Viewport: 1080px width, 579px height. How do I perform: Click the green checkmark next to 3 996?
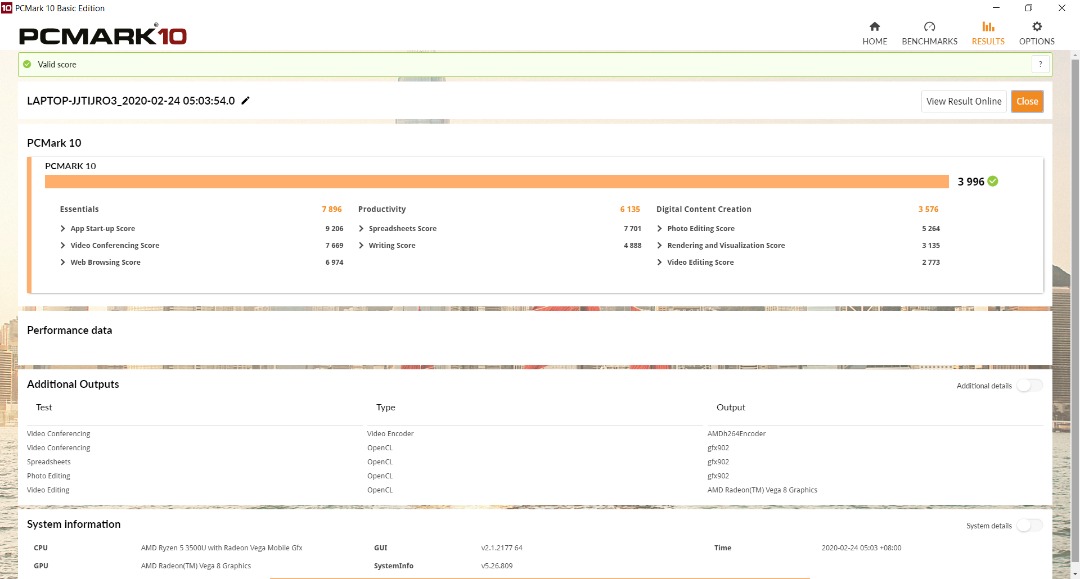tap(993, 181)
